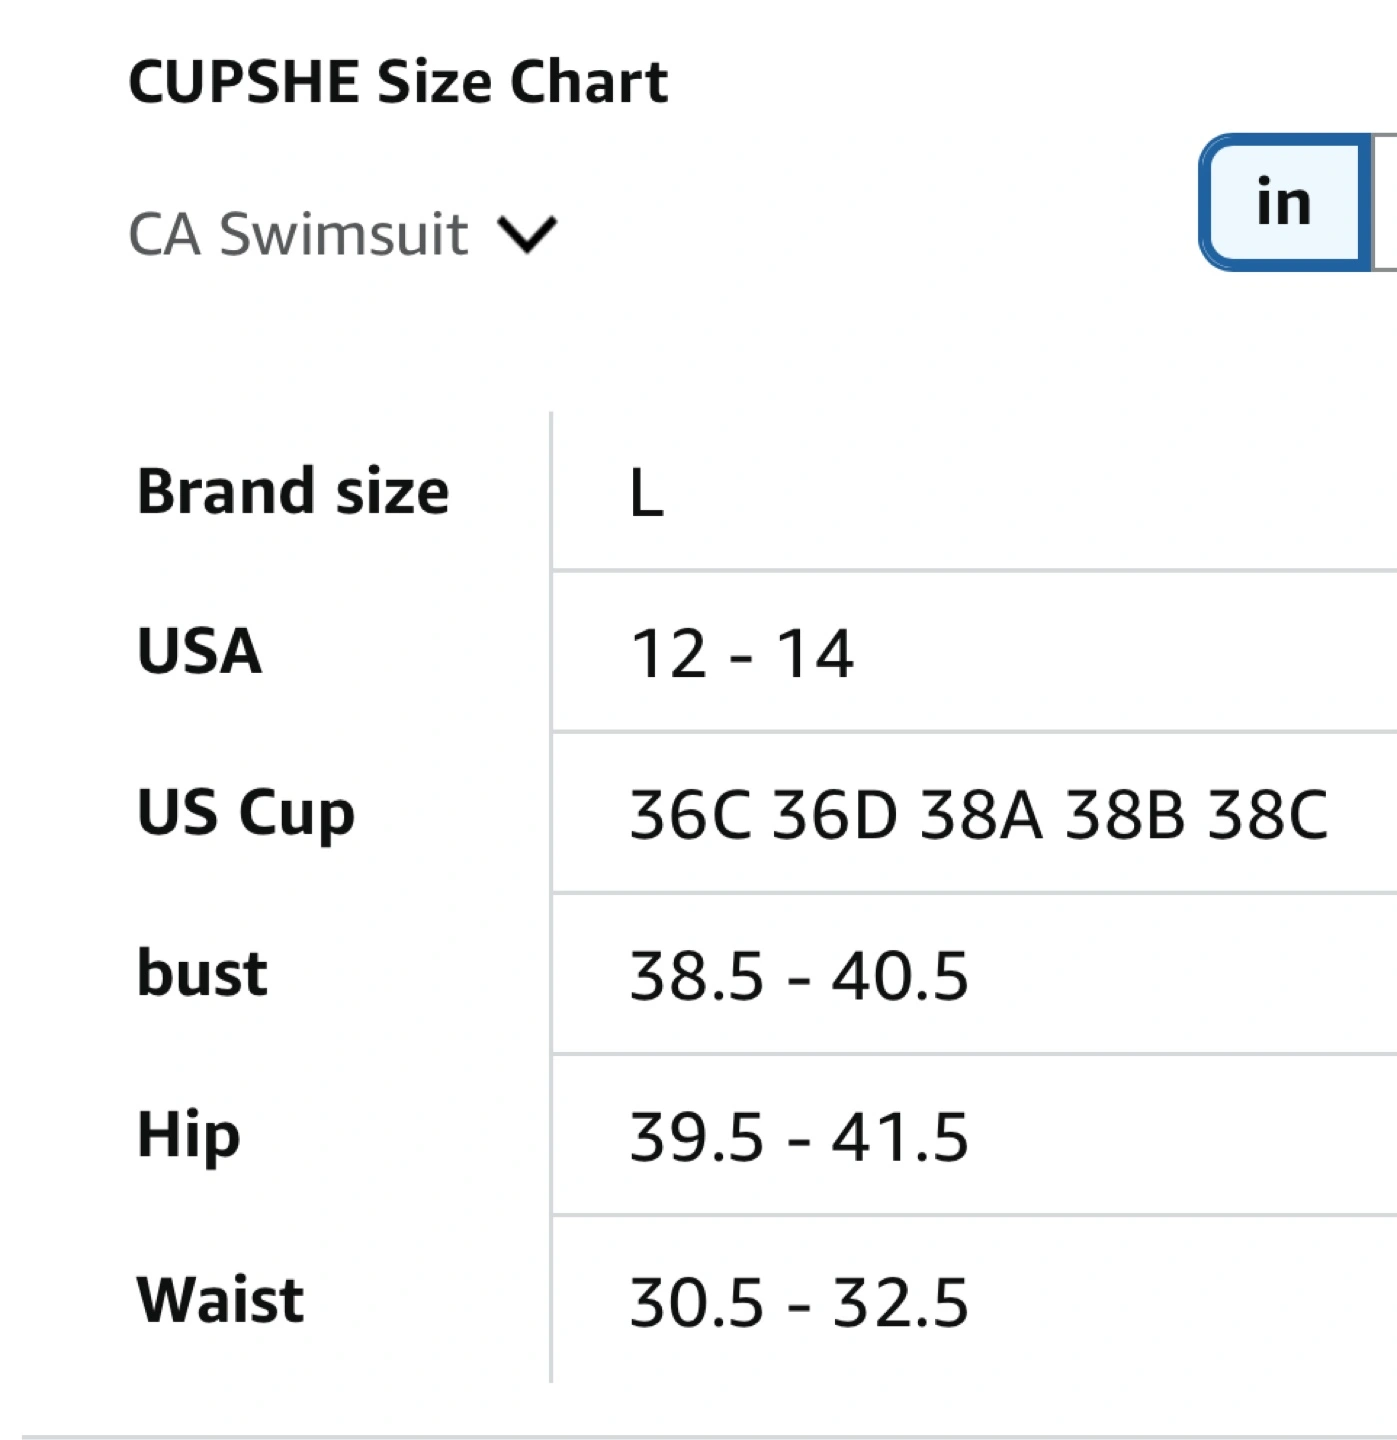
Task: Open the CA Swimsuit dropdown chevron
Action: point(527,236)
